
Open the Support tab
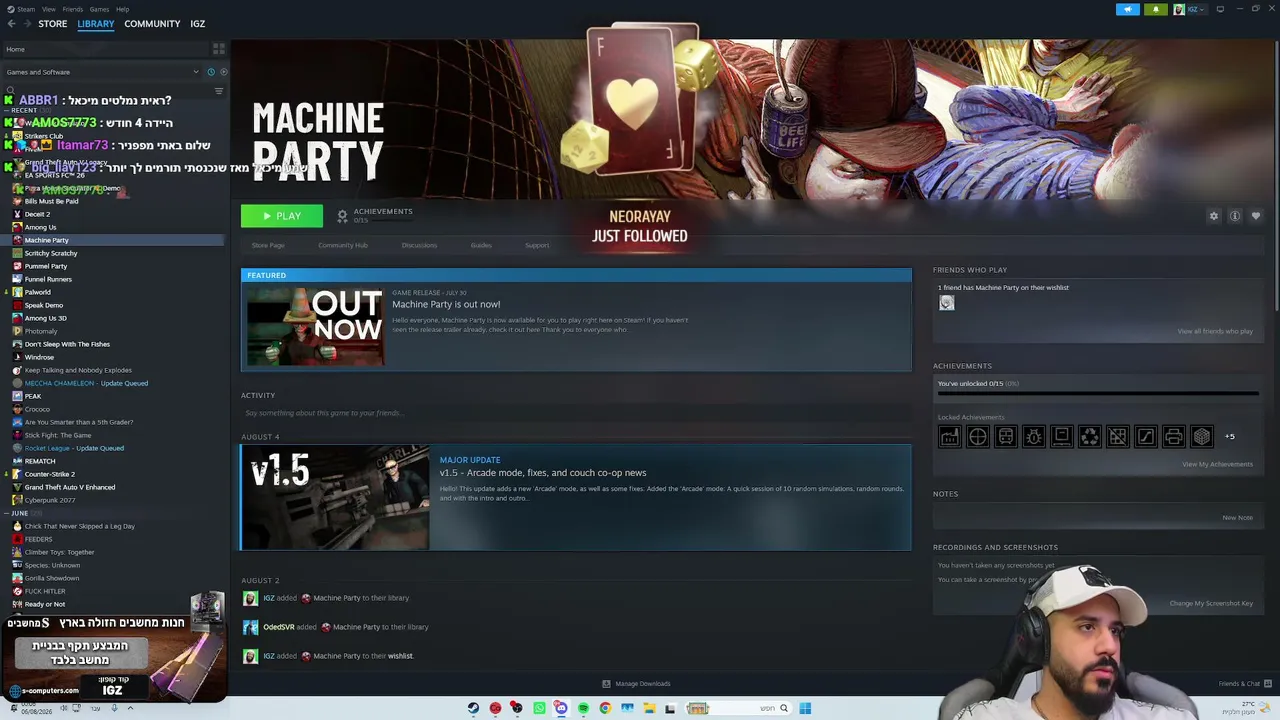(x=537, y=245)
